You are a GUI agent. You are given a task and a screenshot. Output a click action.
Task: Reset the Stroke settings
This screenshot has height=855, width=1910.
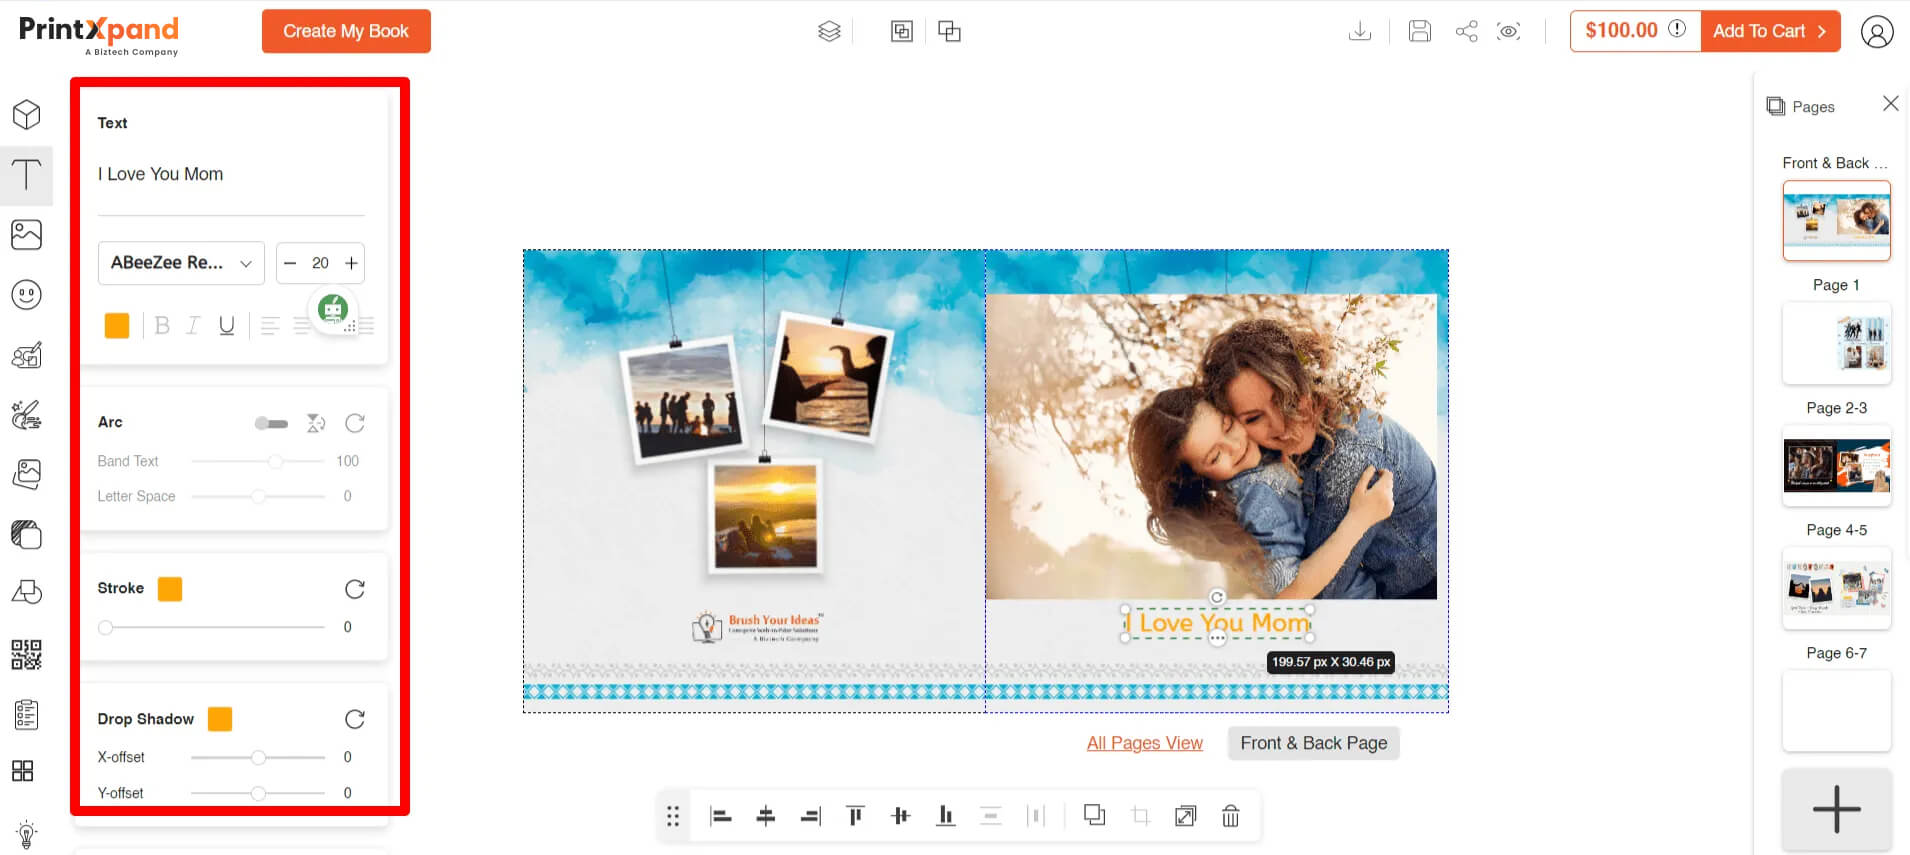coord(354,589)
